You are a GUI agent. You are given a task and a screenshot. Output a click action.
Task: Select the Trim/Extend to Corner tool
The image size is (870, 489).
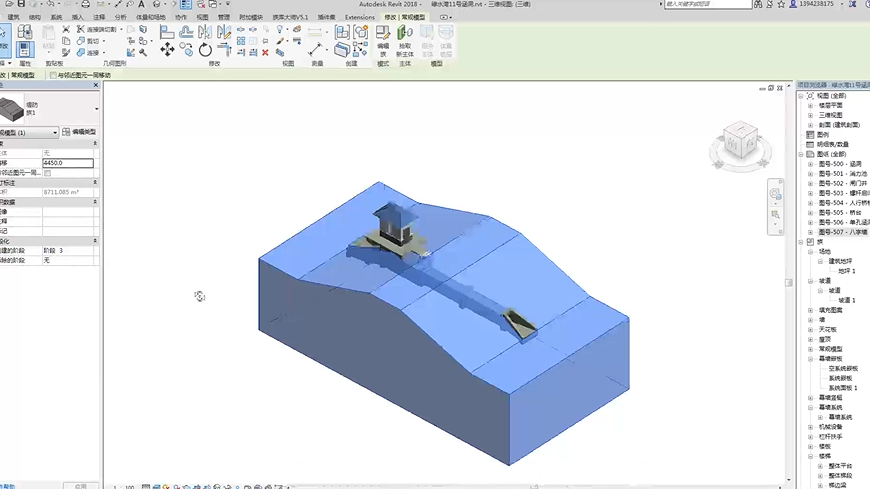click(x=224, y=50)
